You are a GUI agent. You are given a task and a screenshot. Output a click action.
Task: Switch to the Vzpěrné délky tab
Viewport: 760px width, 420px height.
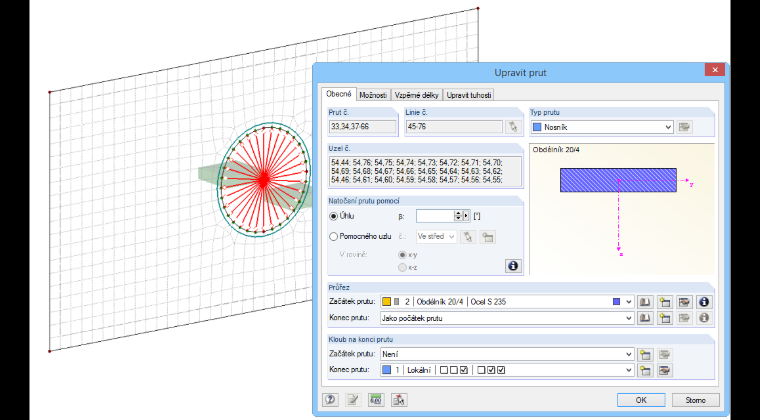point(417,95)
